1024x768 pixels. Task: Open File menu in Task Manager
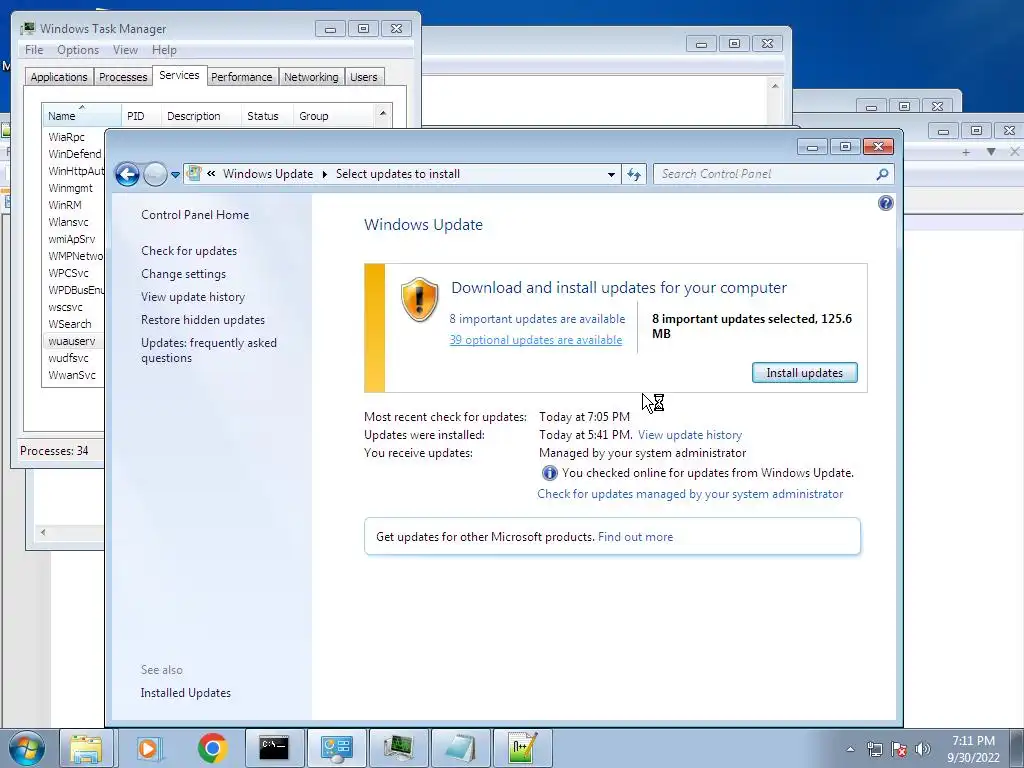click(34, 50)
